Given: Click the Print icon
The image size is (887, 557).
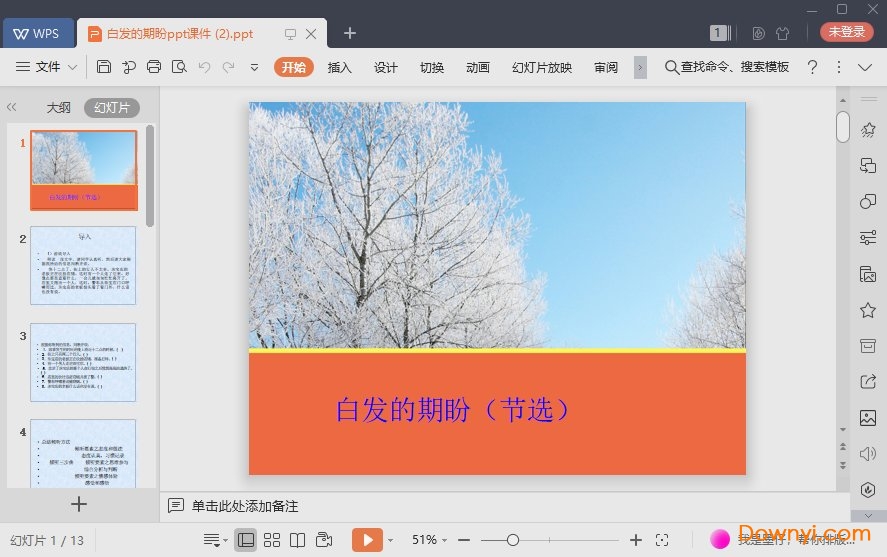Looking at the screenshot, I should click(154, 67).
